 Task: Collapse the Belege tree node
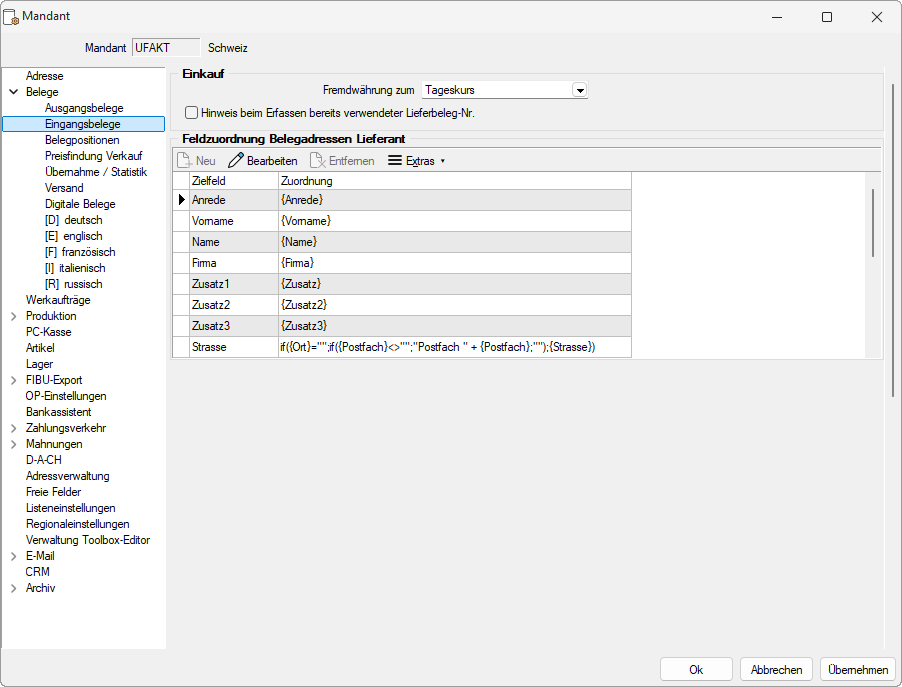[x=13, y=92]
